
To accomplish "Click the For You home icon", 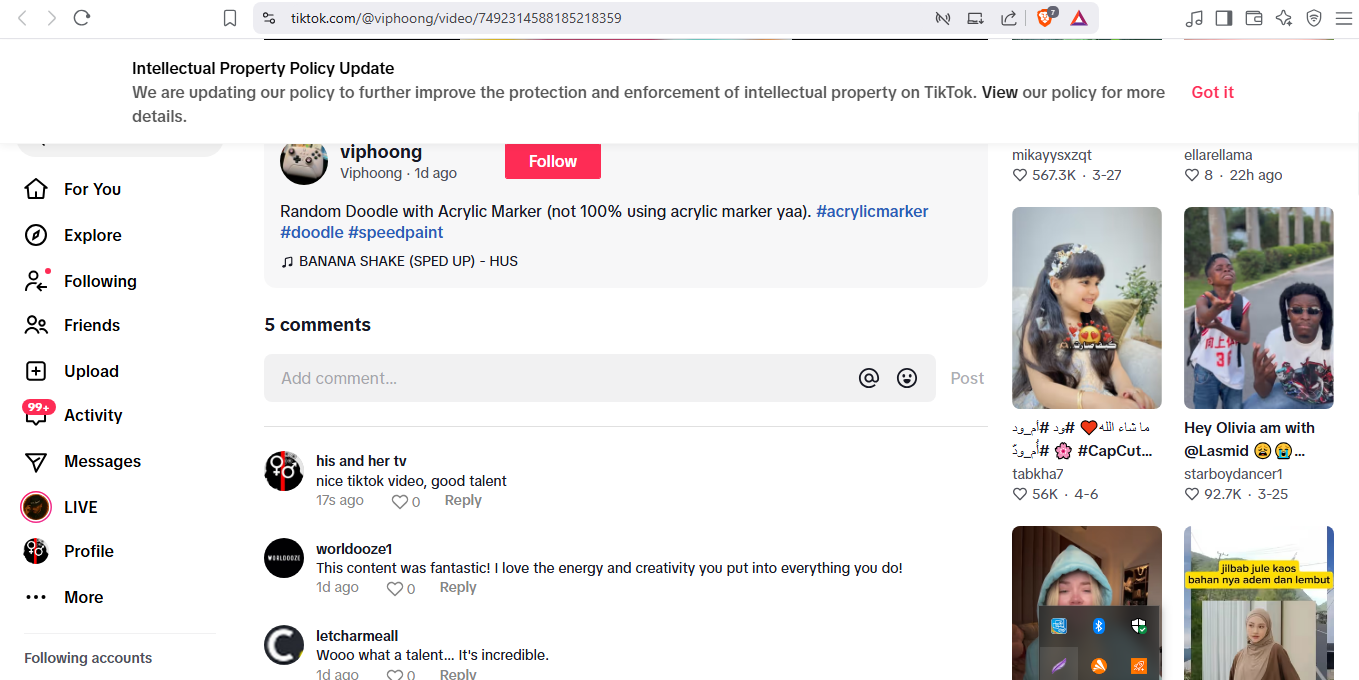I will point(36,189).
